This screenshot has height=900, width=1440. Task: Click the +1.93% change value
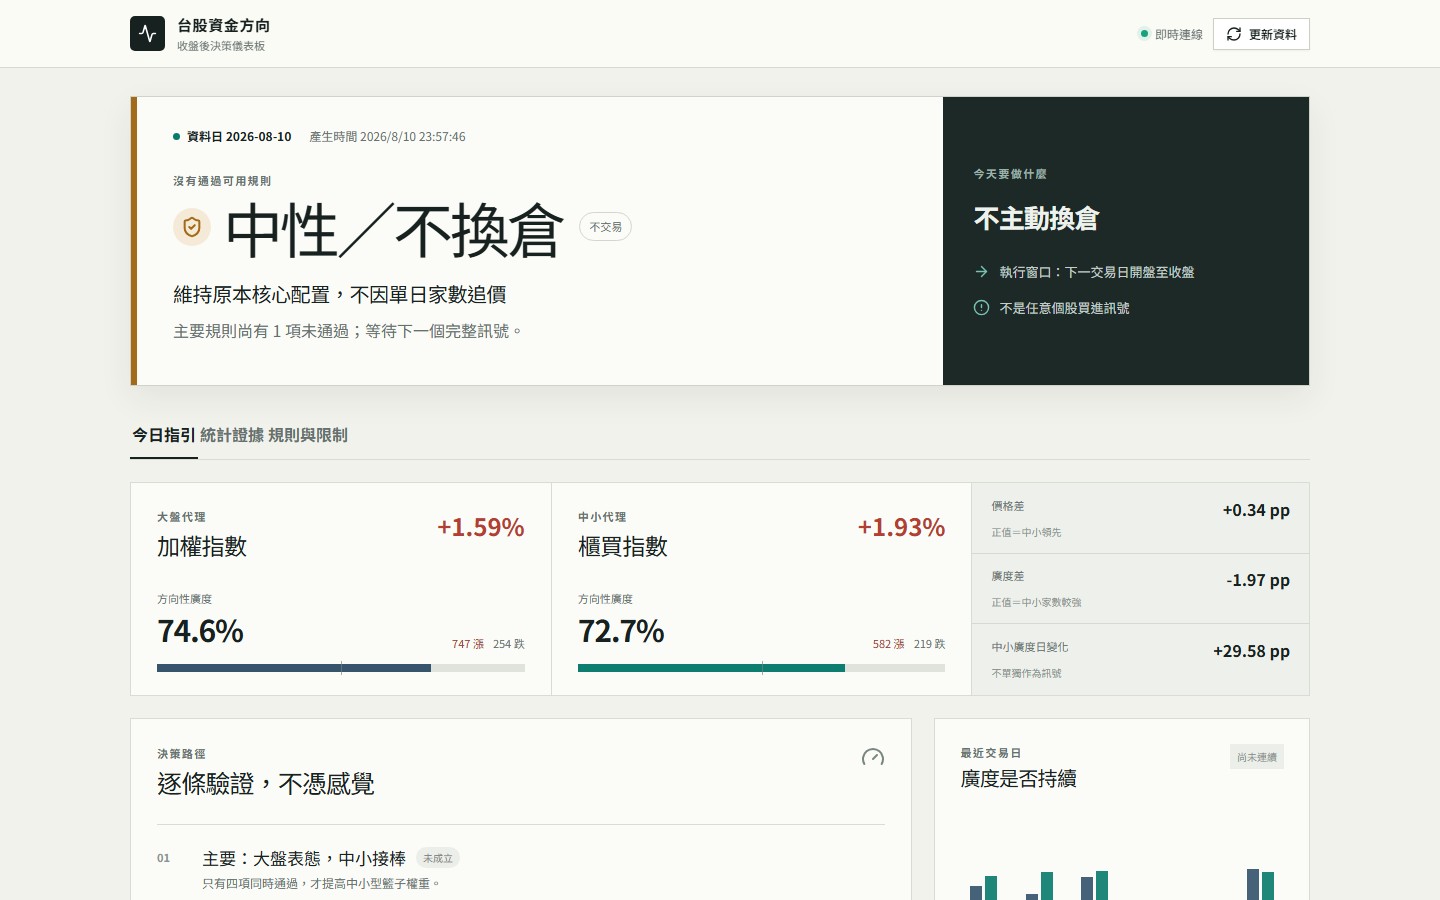click(901, 527)
